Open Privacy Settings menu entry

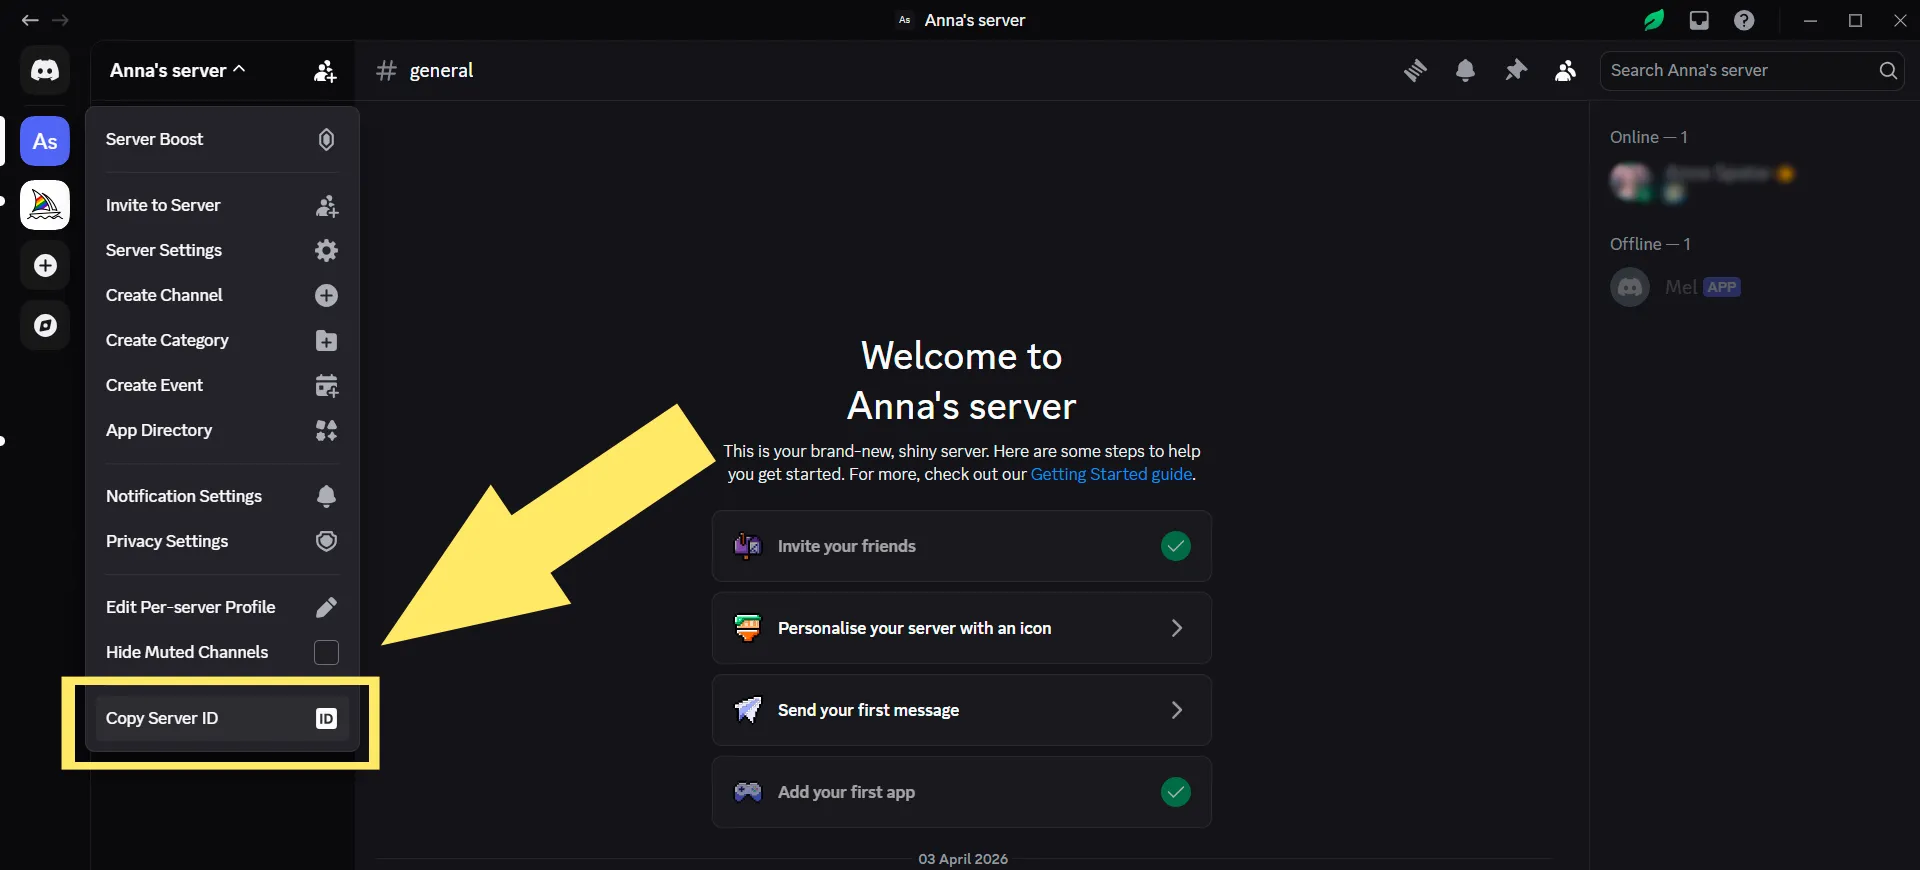[222, 541]
